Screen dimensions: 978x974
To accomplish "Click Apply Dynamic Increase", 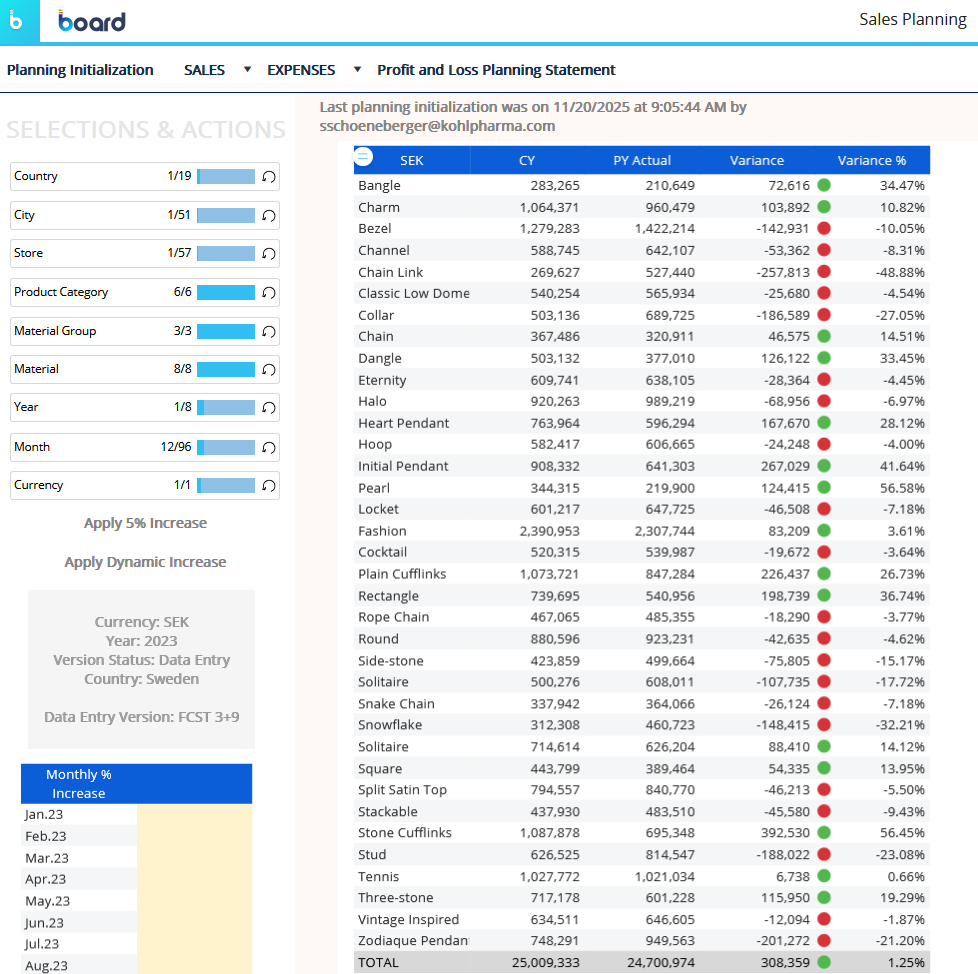I will pyautogui.click(x=145, y=562).
